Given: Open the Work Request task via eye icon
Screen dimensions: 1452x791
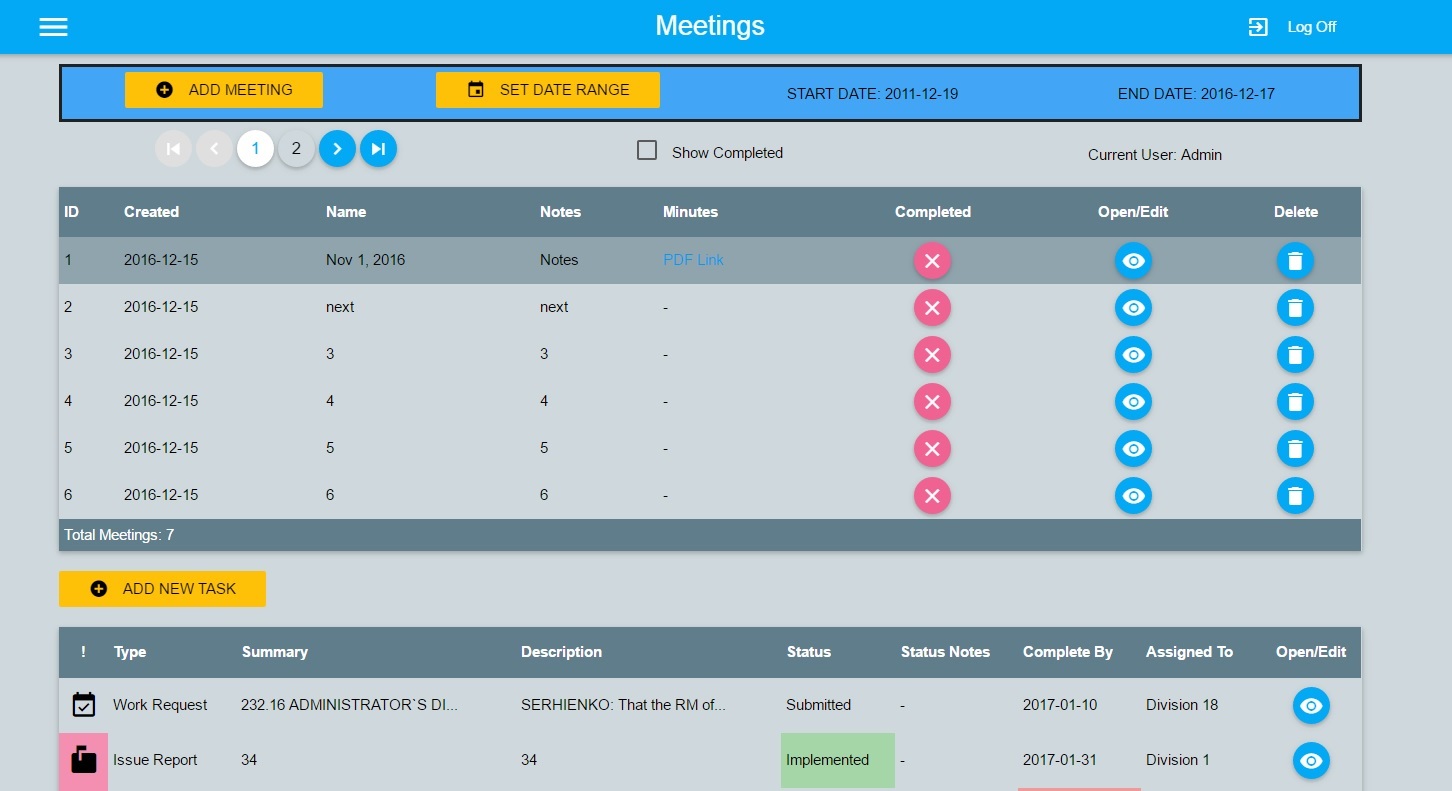Looking at the screenshot, I should 1311,706.
